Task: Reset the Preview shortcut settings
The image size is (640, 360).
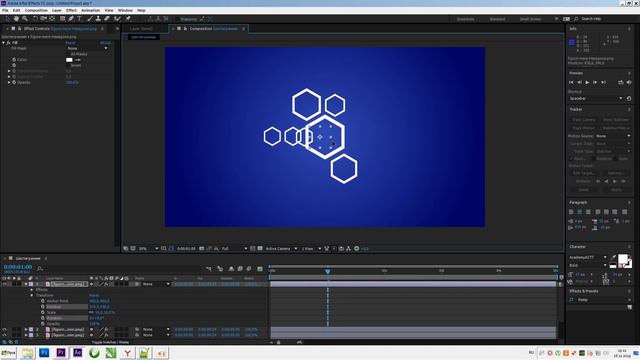Action: tap(629, 98)
